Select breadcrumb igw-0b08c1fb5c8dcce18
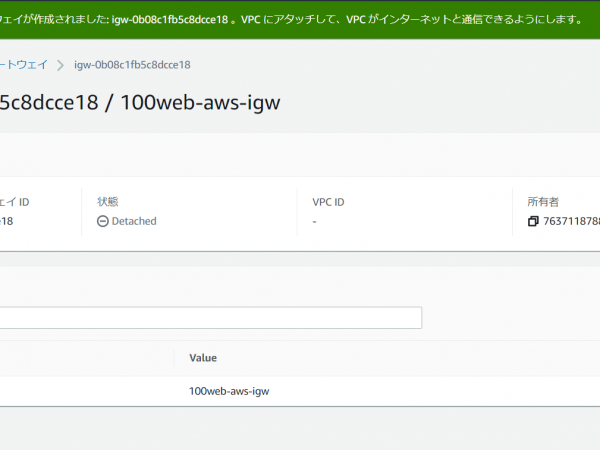Screen dimensions: 600x450 [132, 65]
